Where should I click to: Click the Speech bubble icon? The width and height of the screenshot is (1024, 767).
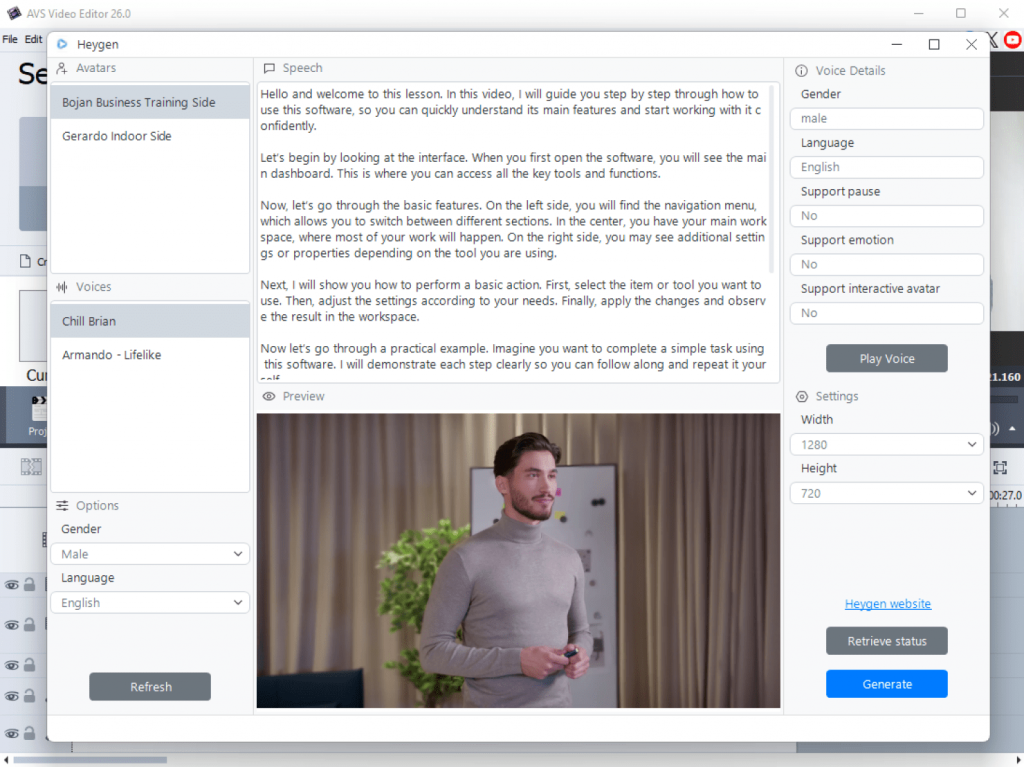pyautogui.click(x=269, y=68)
